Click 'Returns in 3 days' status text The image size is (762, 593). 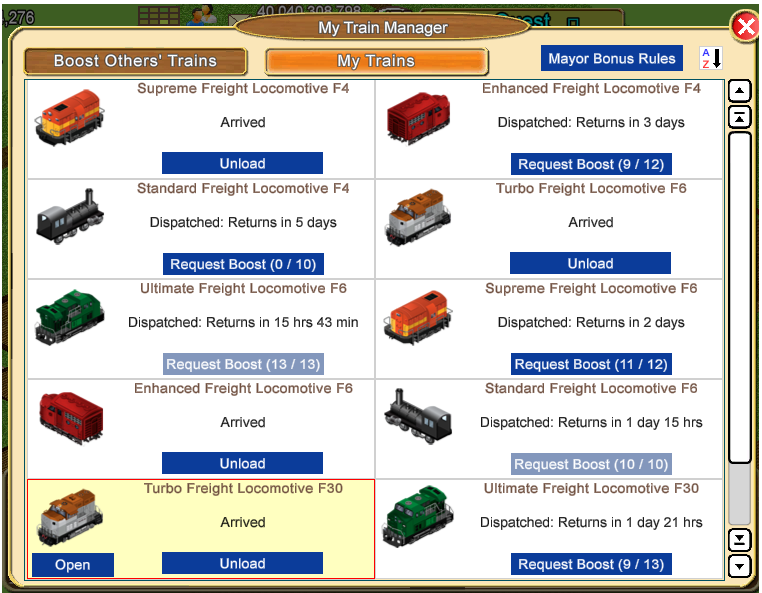[630, 122]
